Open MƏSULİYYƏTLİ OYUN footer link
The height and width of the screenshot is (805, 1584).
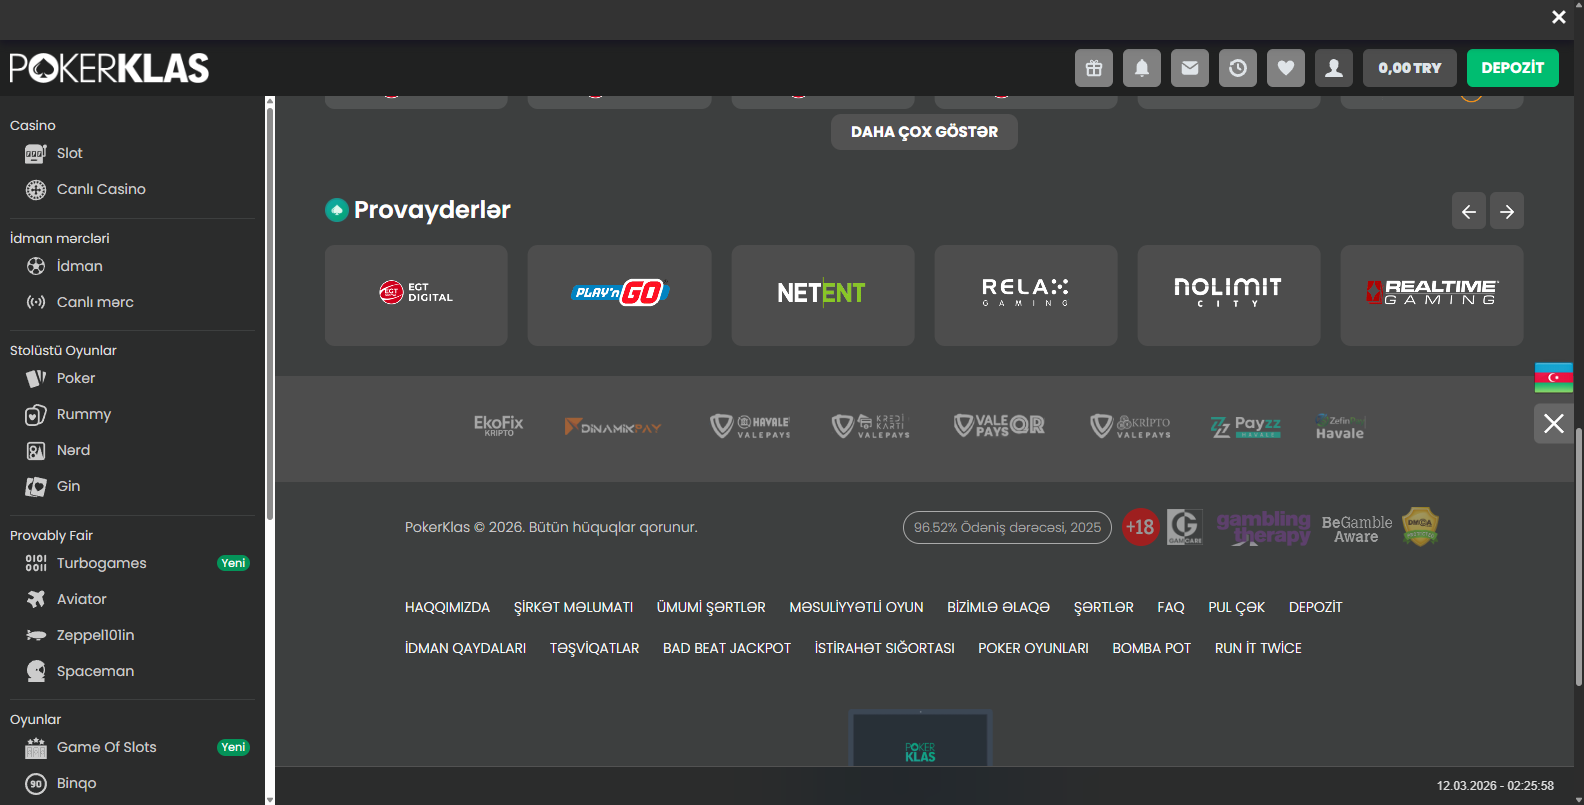click(856, 607)
